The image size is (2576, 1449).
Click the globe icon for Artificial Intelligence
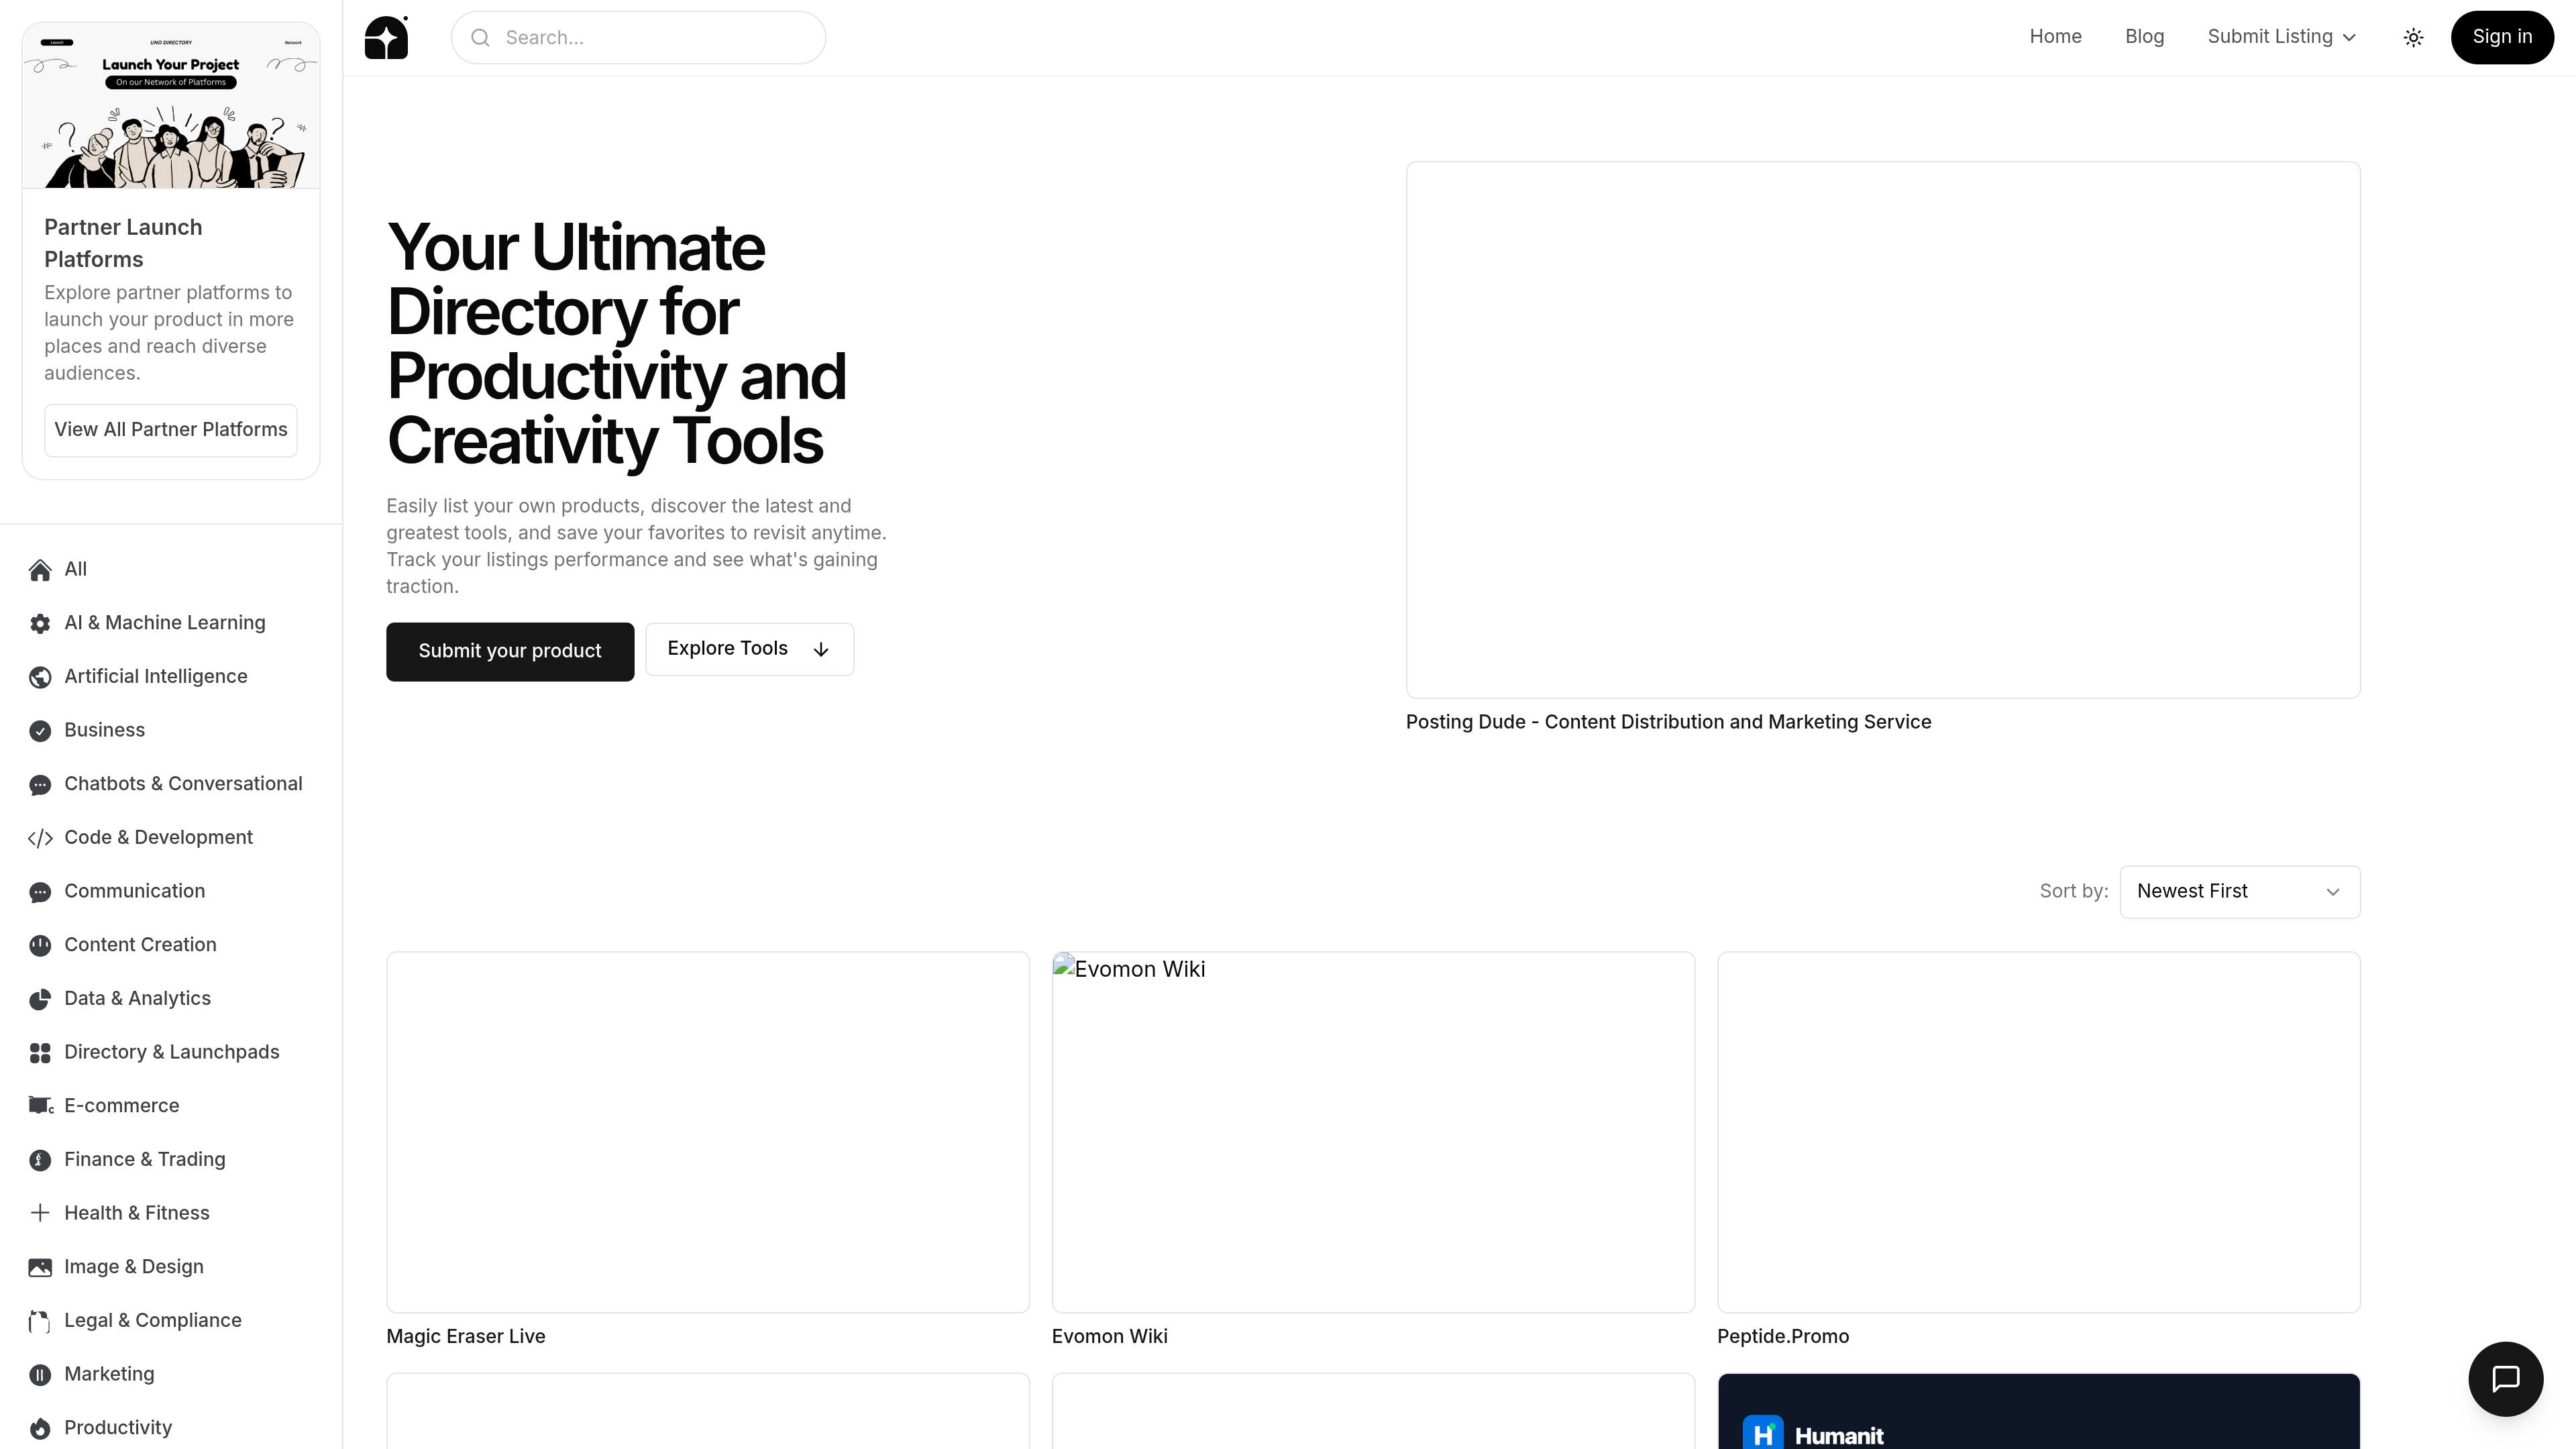point(40,677)
